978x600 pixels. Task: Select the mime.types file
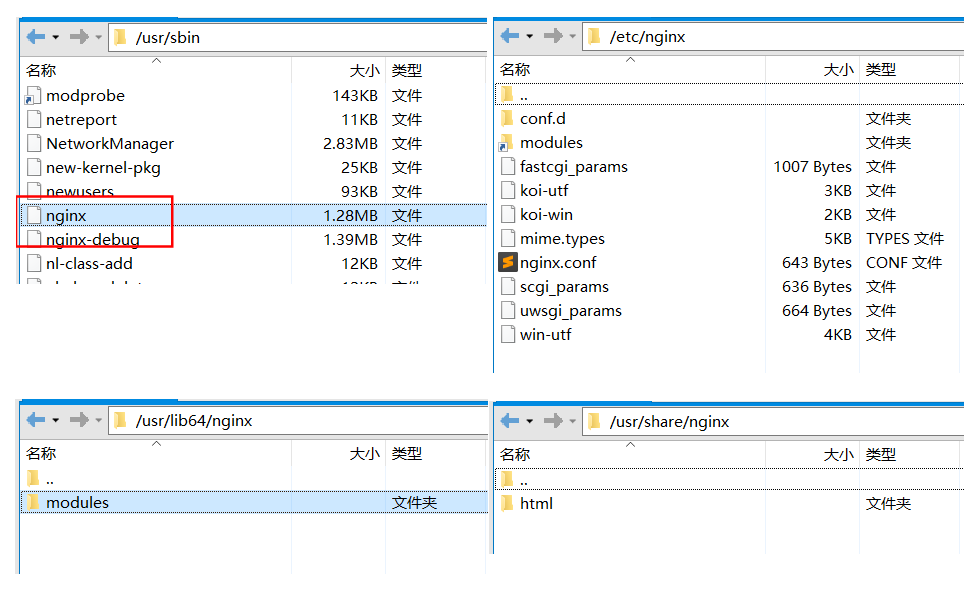pyautogui.click(x=562, y=239)
